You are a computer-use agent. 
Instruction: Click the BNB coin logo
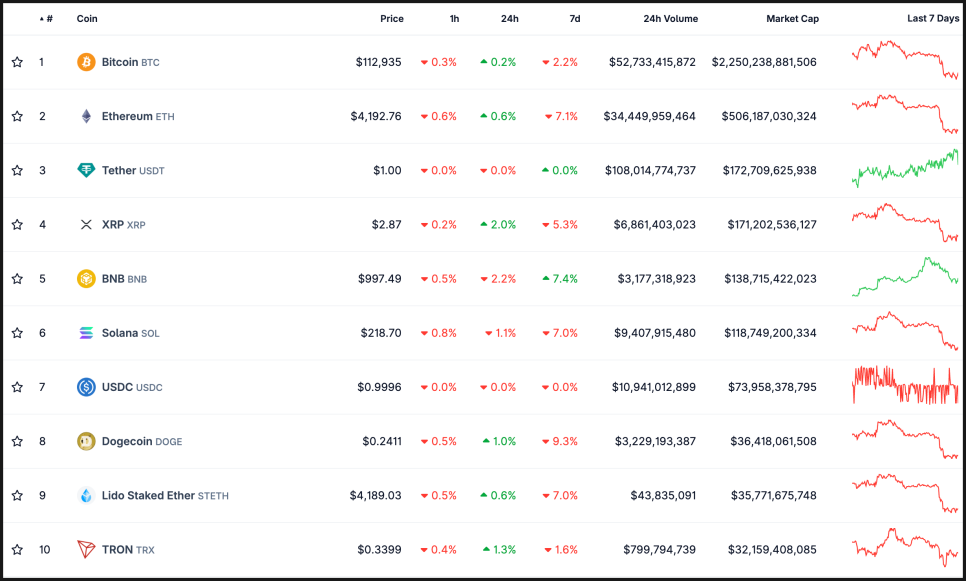(86, 278)
